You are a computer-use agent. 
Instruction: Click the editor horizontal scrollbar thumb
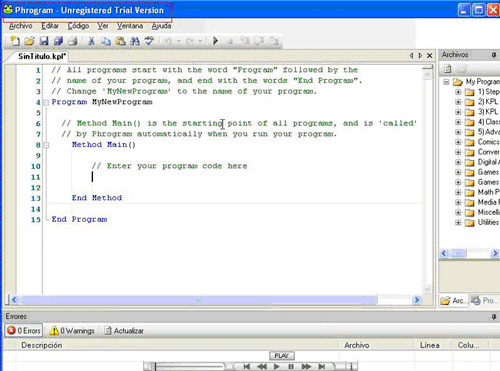(199, 300)
